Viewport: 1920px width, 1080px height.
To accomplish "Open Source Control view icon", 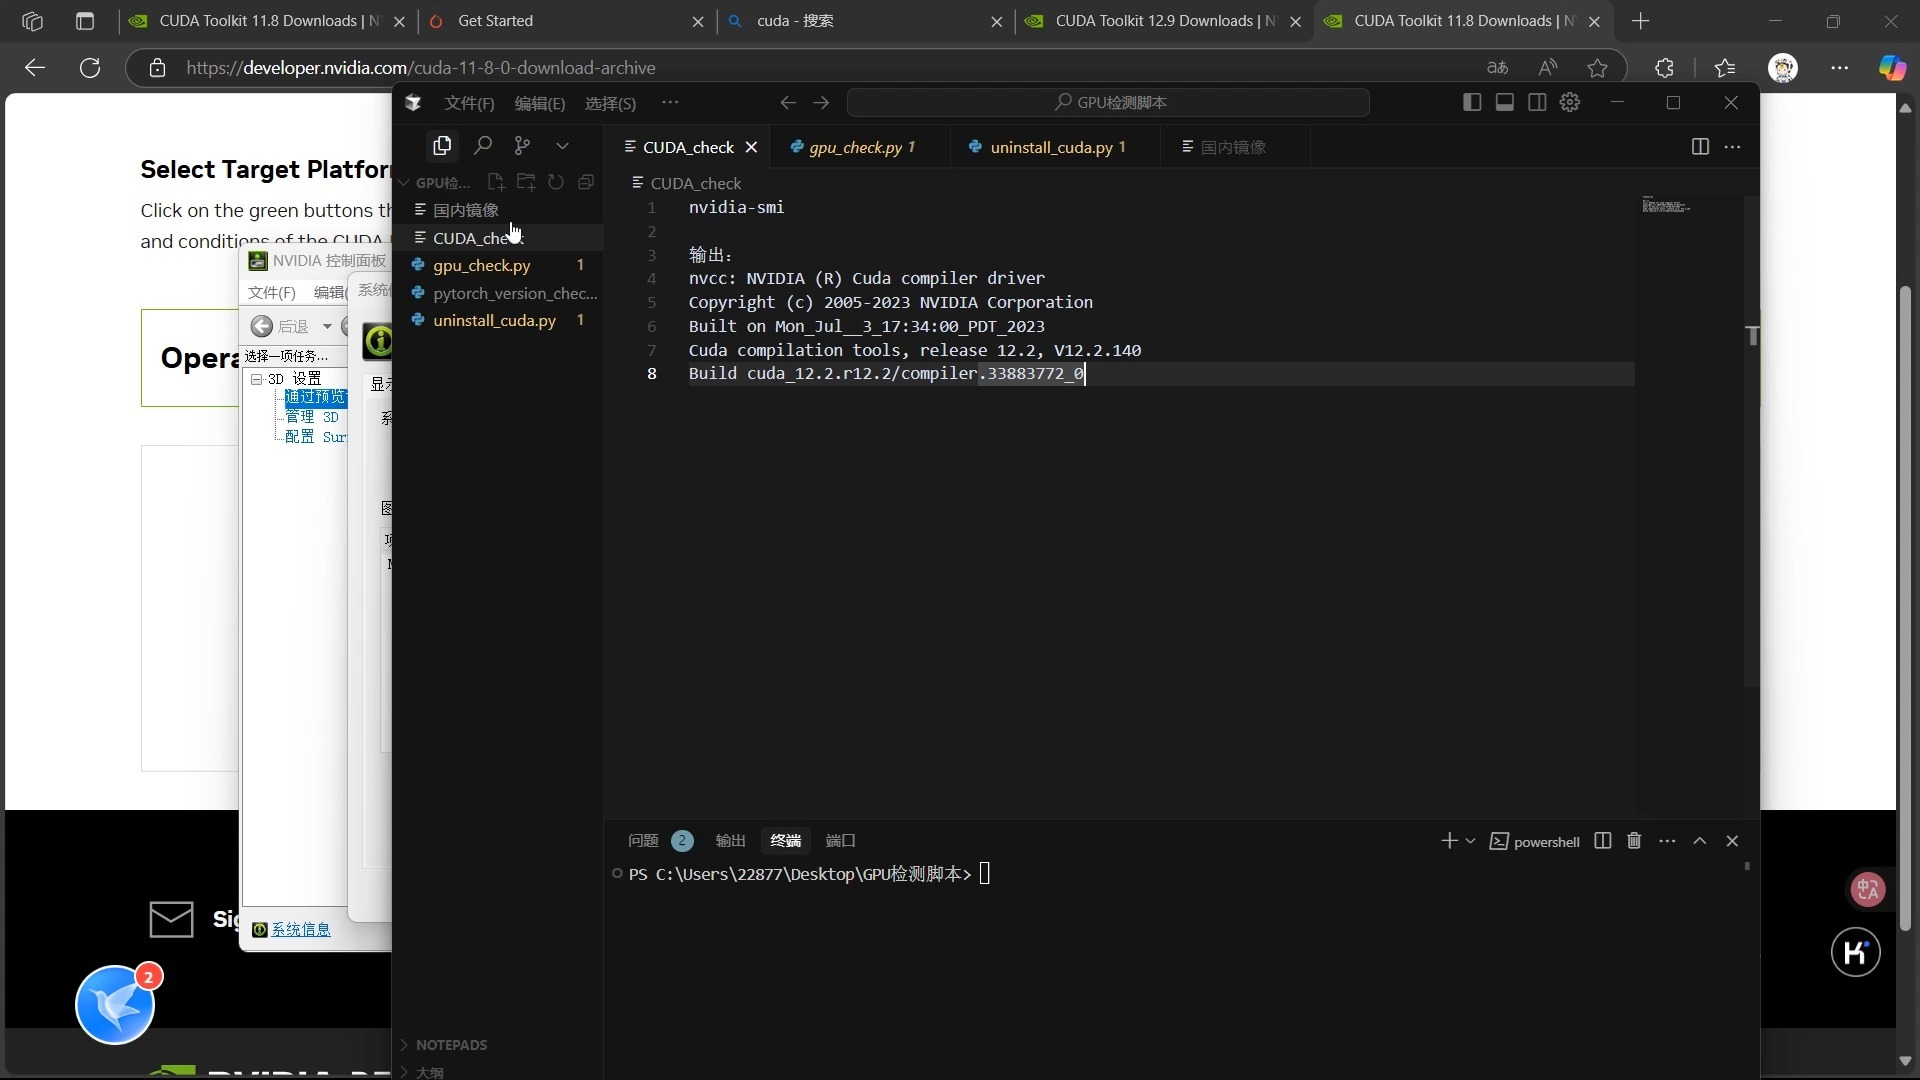I will pyautogui.click(x=522, y=146).
